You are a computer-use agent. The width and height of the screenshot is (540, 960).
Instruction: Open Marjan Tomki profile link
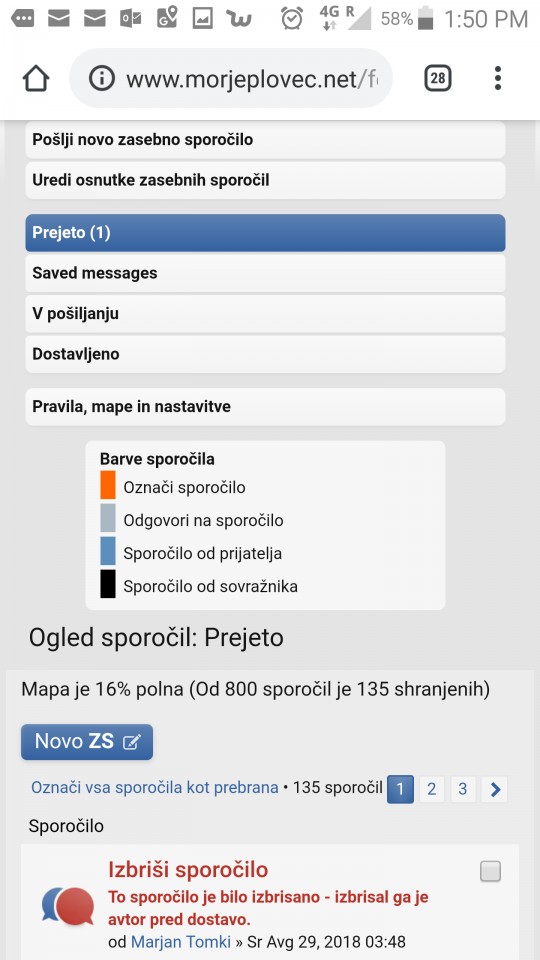(181, 942)
